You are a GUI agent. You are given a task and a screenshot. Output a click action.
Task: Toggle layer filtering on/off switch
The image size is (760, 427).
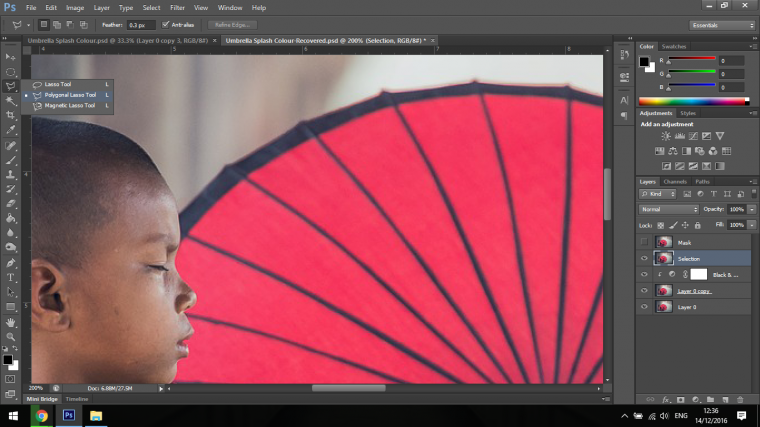(x=754, y=193)
